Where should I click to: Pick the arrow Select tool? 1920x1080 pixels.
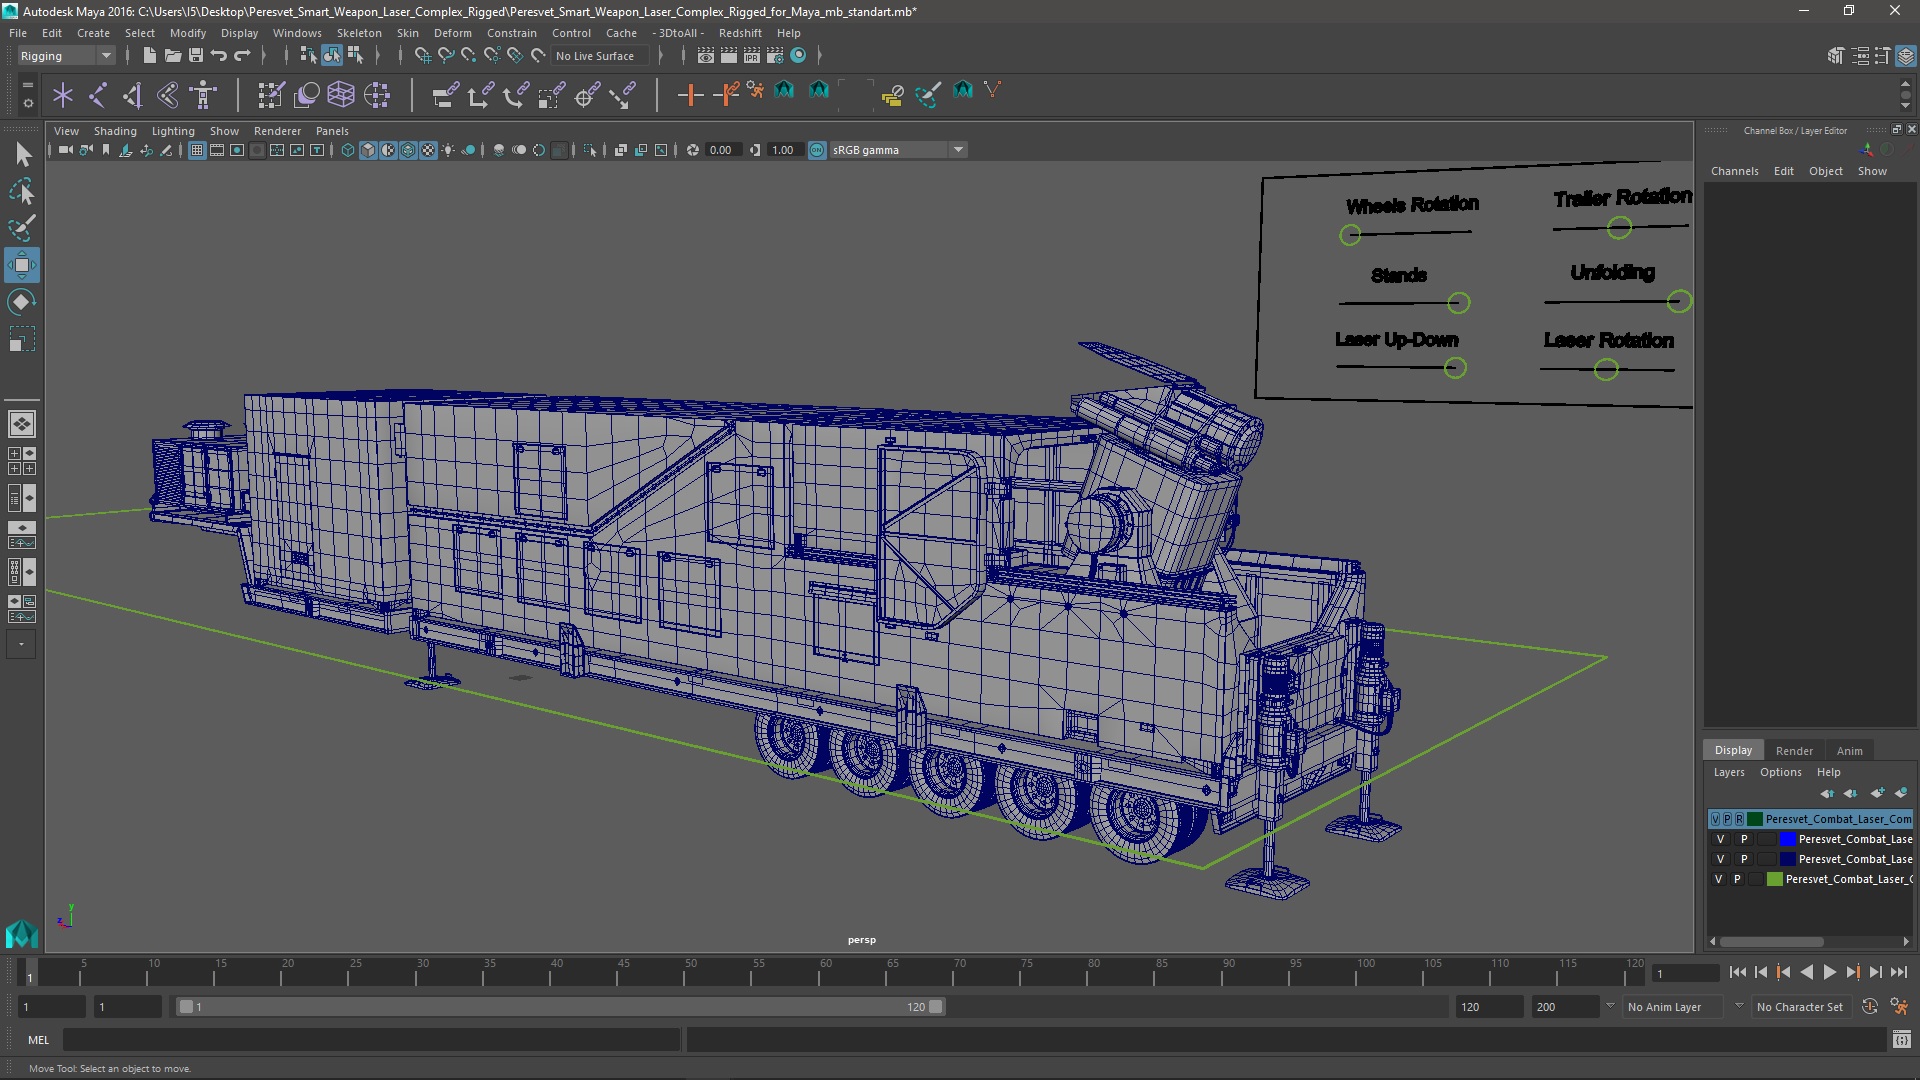tap(21, 154)
